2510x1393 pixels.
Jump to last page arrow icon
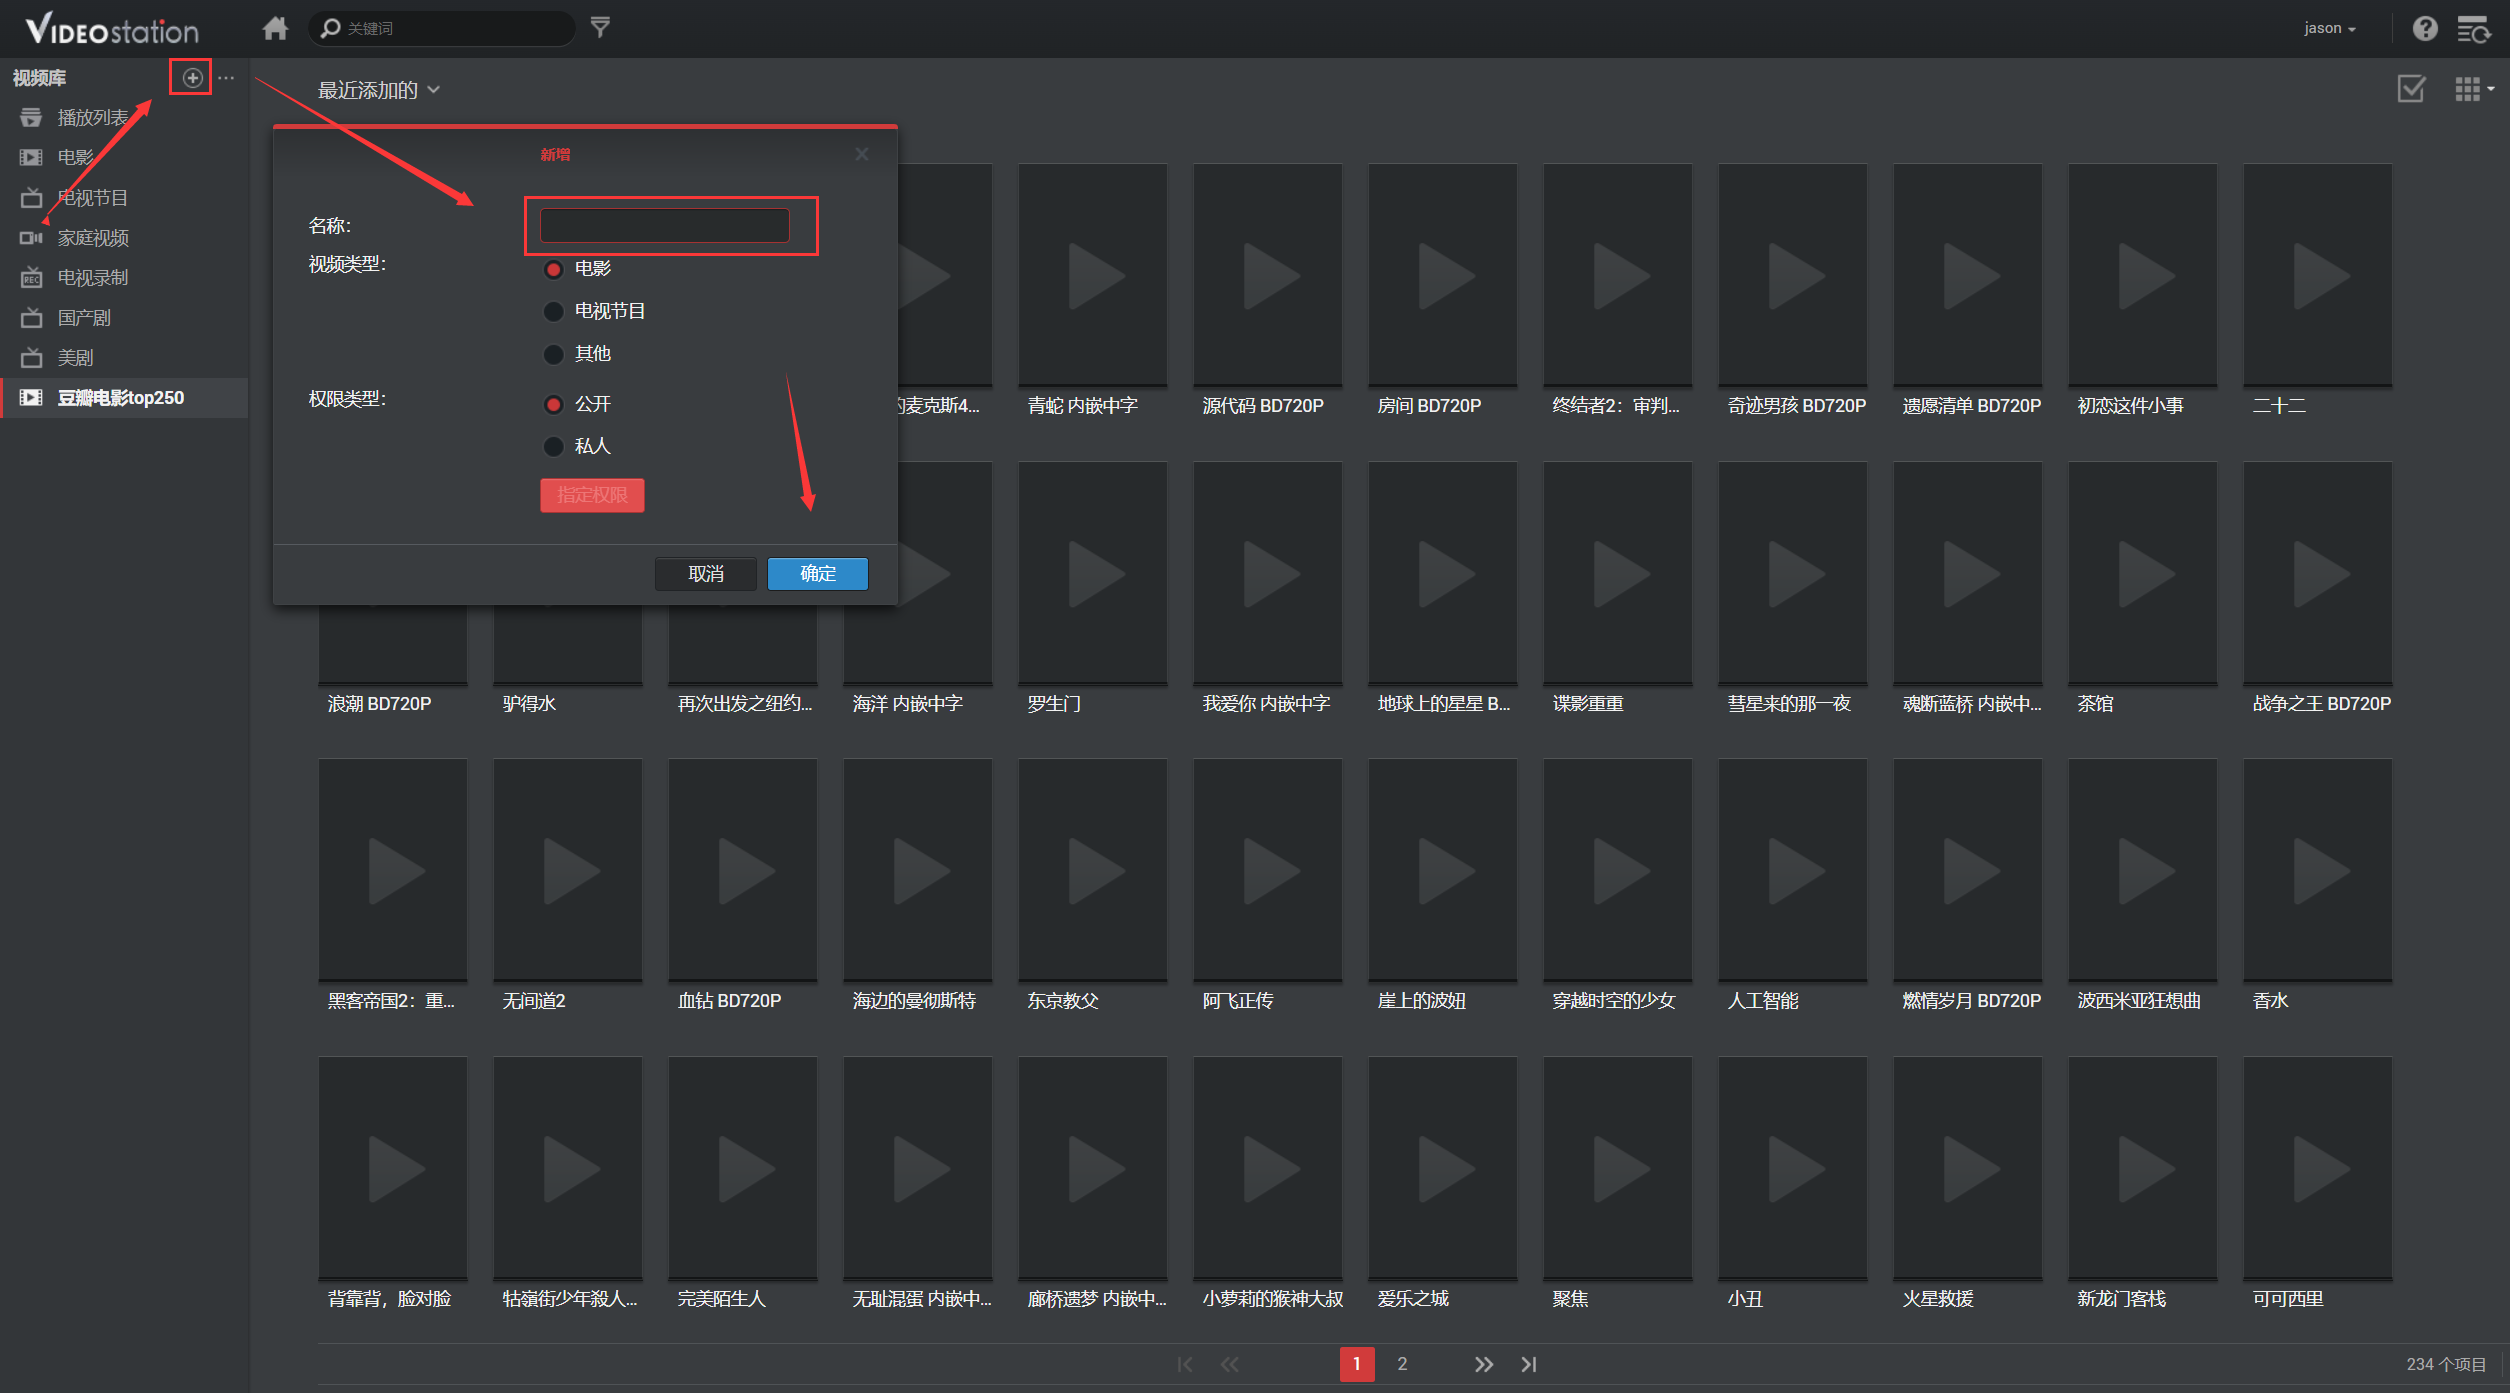(x=1528, y=1364)
